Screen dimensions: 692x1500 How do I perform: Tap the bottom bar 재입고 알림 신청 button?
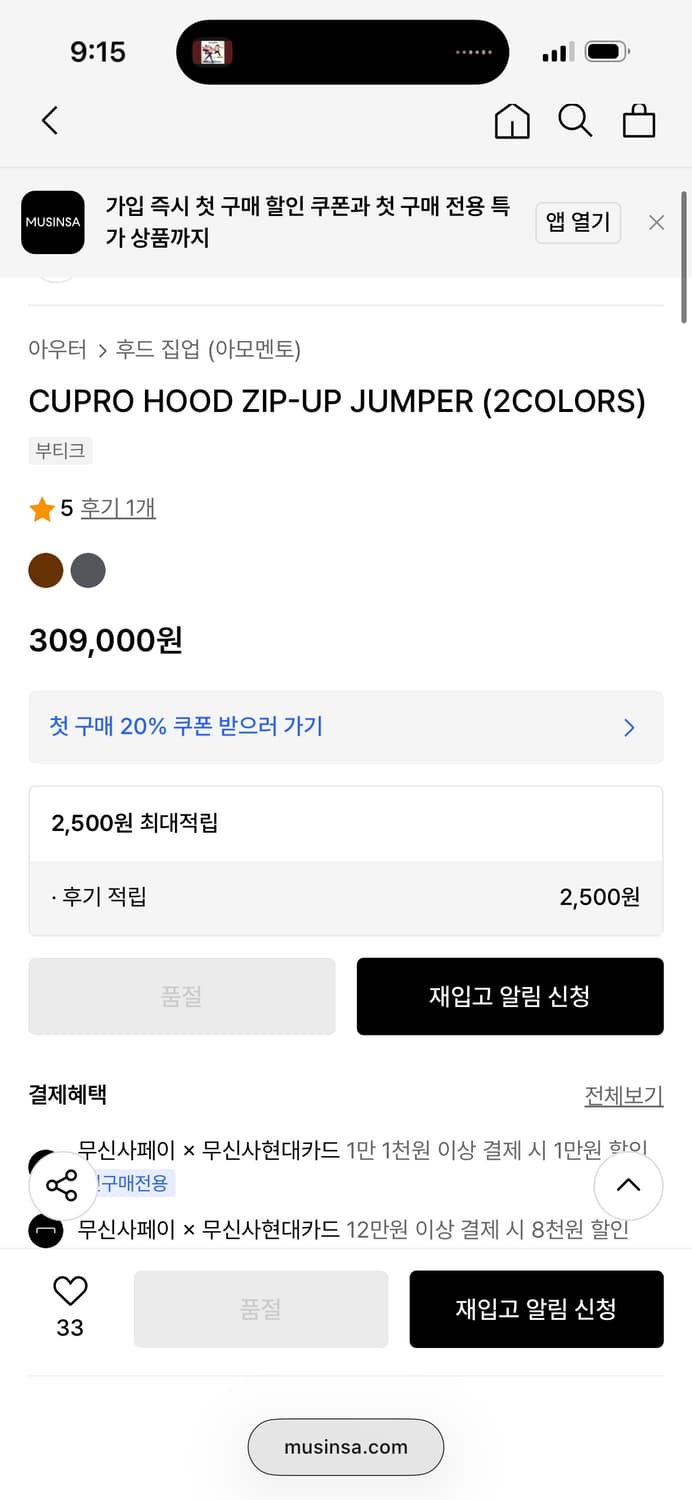(536, 1309)
